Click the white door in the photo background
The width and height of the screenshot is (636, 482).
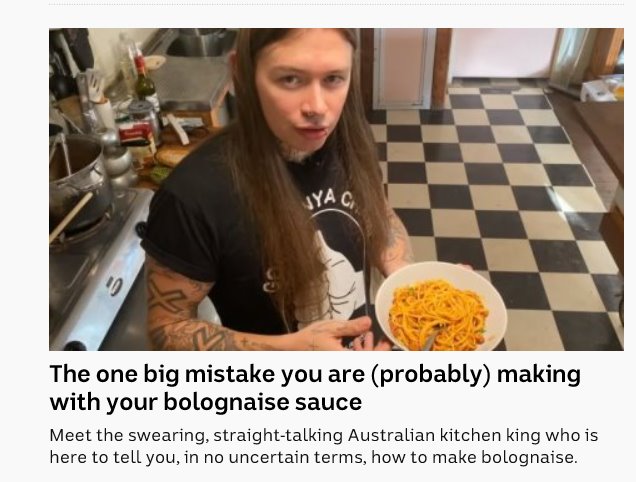coord(403,68)
